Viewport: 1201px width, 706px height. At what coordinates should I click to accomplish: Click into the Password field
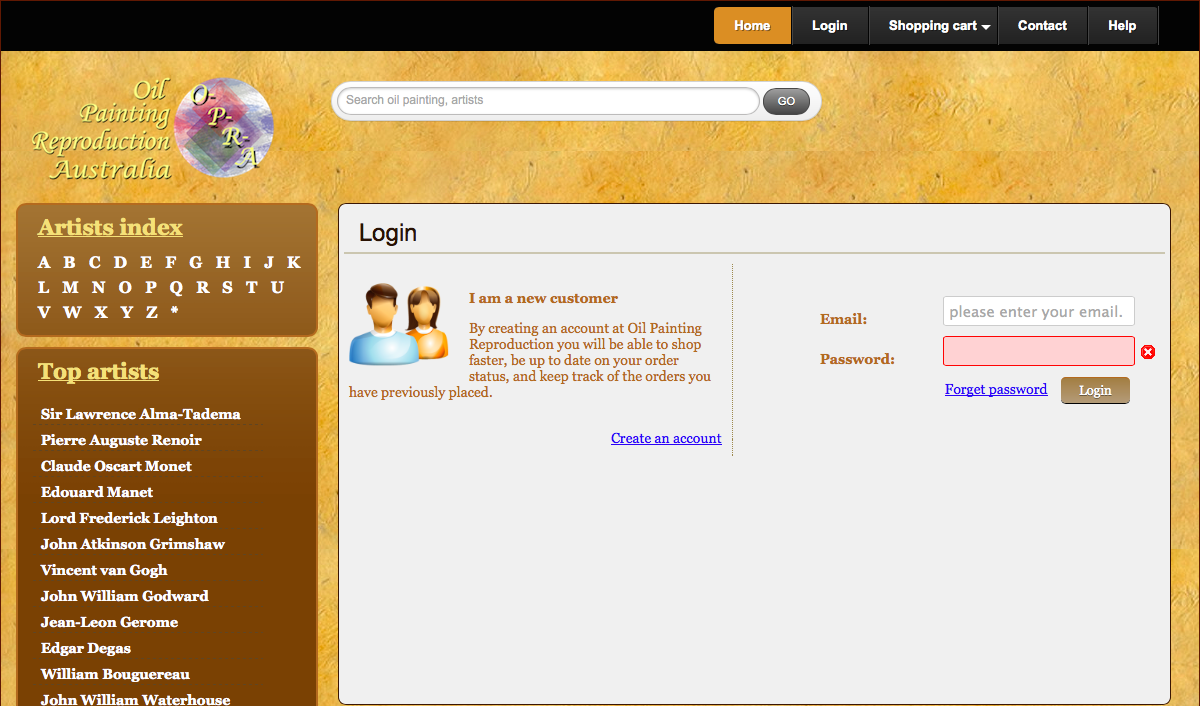click(x=1038, y=351)
